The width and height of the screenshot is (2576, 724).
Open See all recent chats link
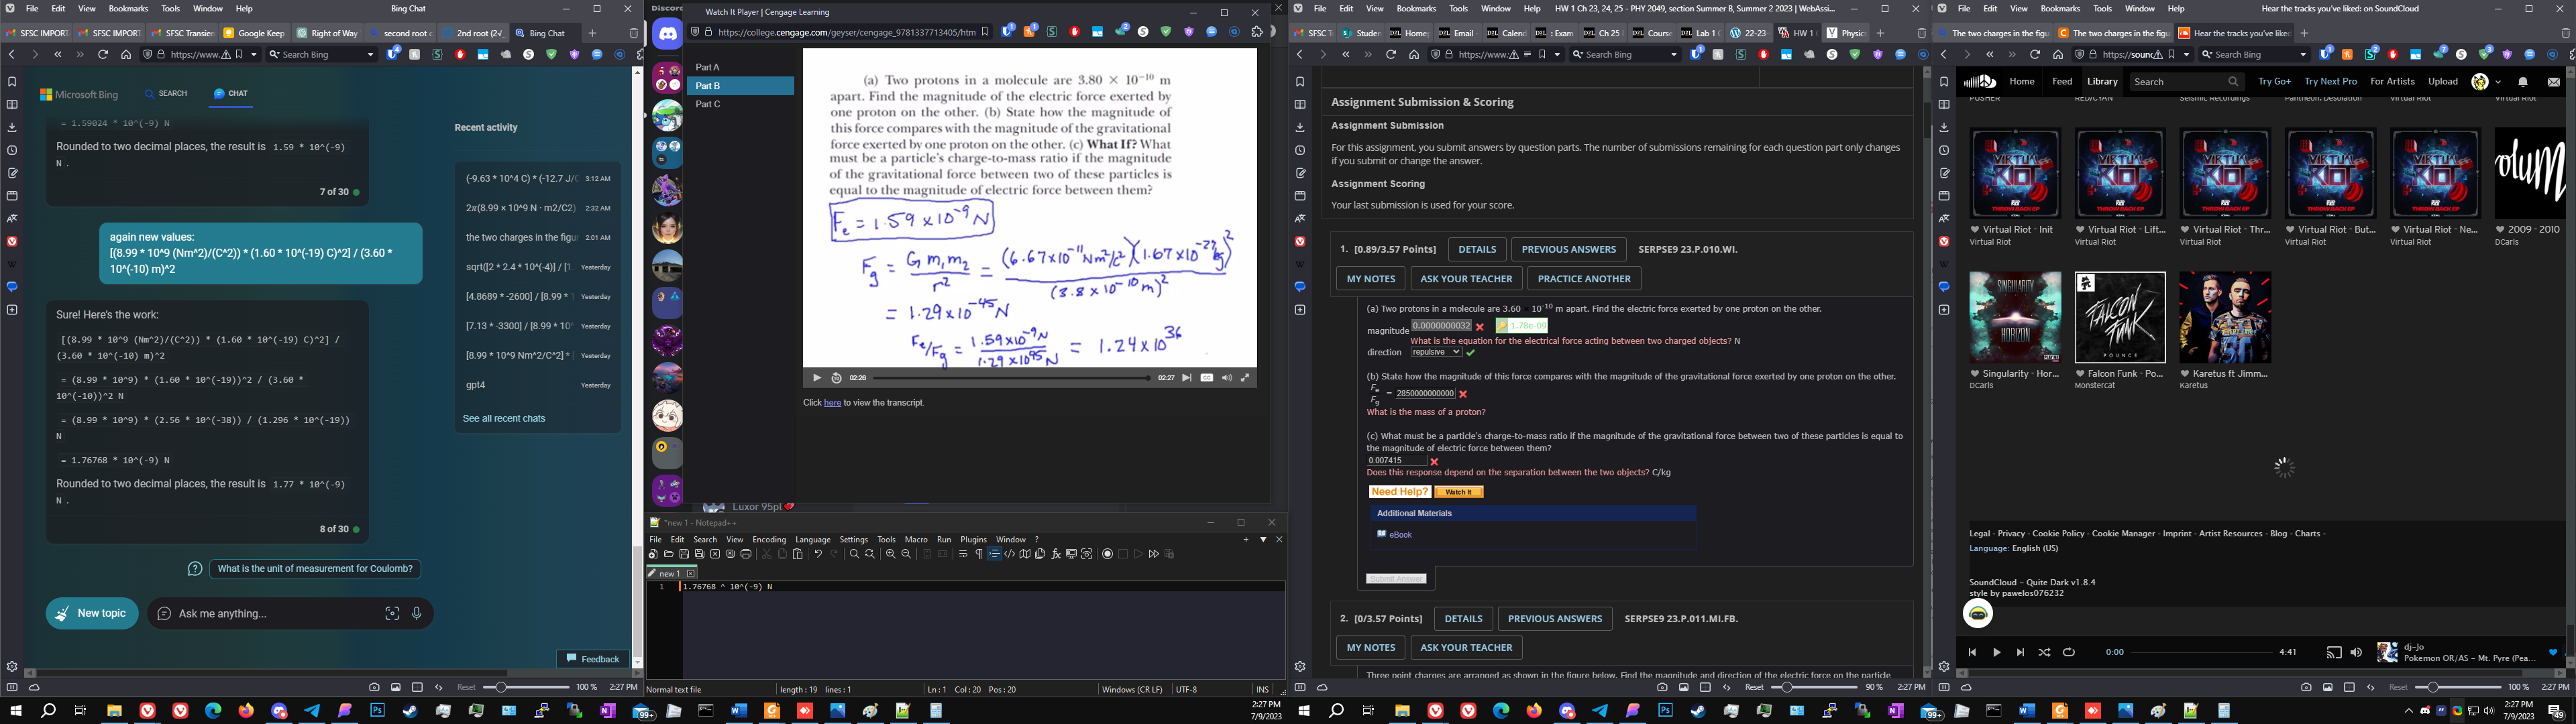click(504, 418)
